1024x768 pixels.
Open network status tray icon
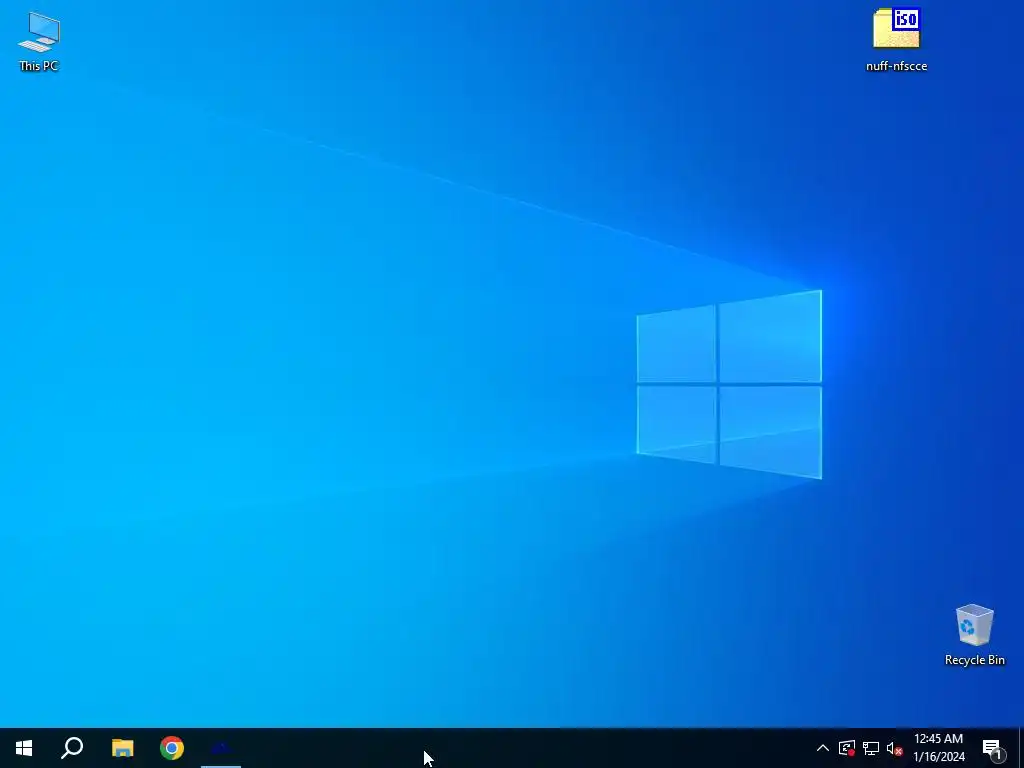coord(871,748)
